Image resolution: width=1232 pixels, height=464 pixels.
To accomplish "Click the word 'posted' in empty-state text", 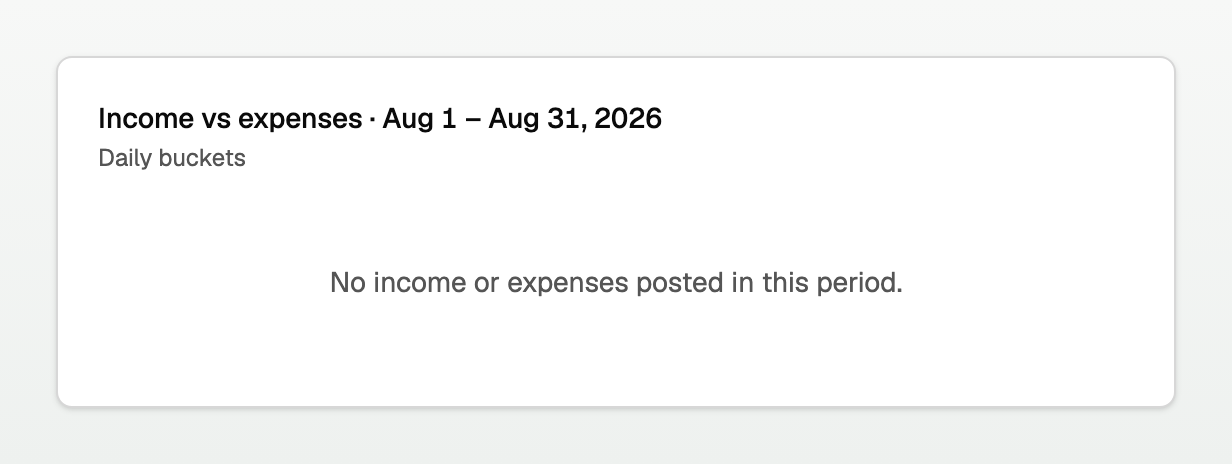I will click(679, 283).
